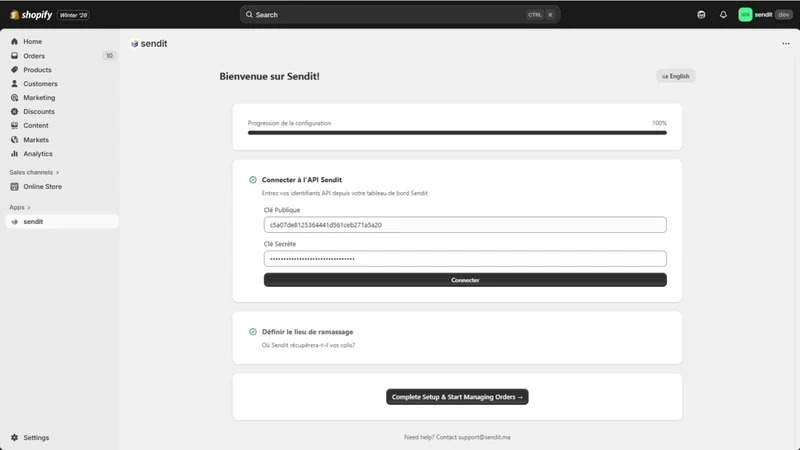The width and height of the screenshot is (800, 450).
Task: Click the Shopify logo
Action: coord(31,15)
